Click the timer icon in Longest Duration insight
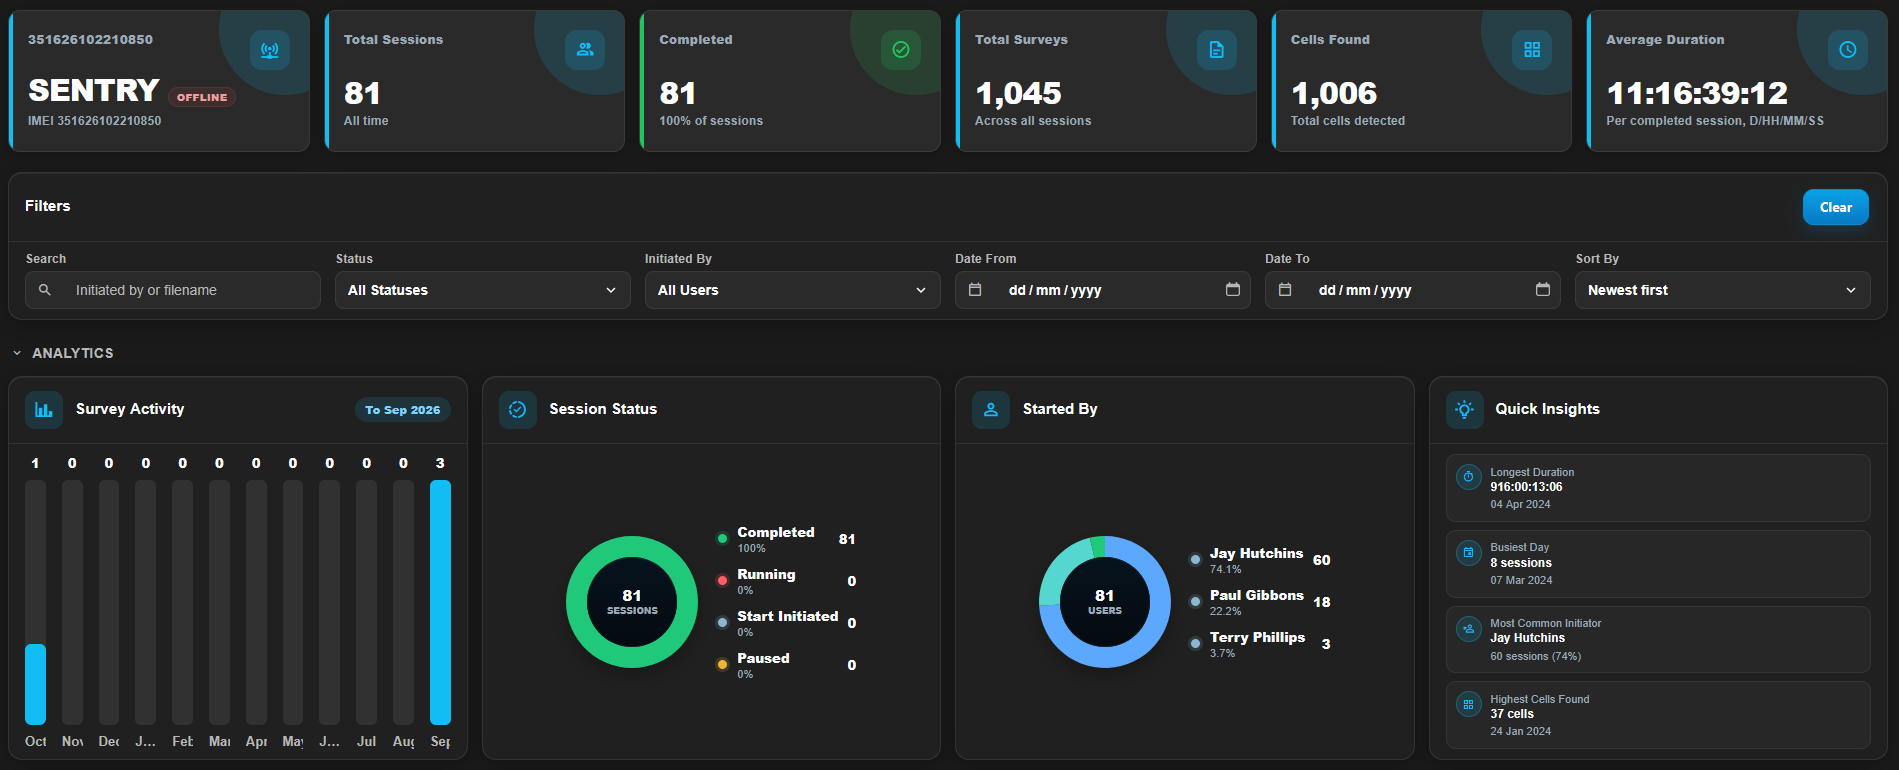Image resolution: width=1899 pixels, height=770 pixels. [x=1468, y=477]
